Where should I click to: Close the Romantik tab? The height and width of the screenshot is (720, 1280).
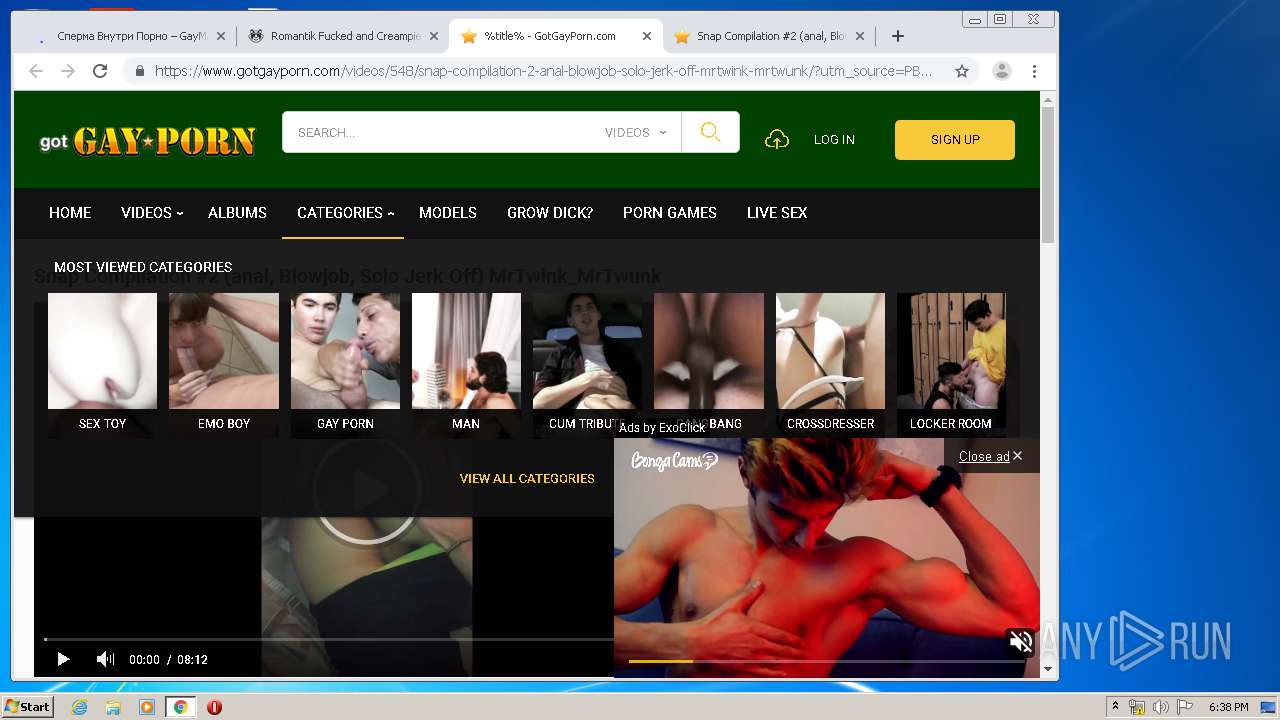point(434,36)
